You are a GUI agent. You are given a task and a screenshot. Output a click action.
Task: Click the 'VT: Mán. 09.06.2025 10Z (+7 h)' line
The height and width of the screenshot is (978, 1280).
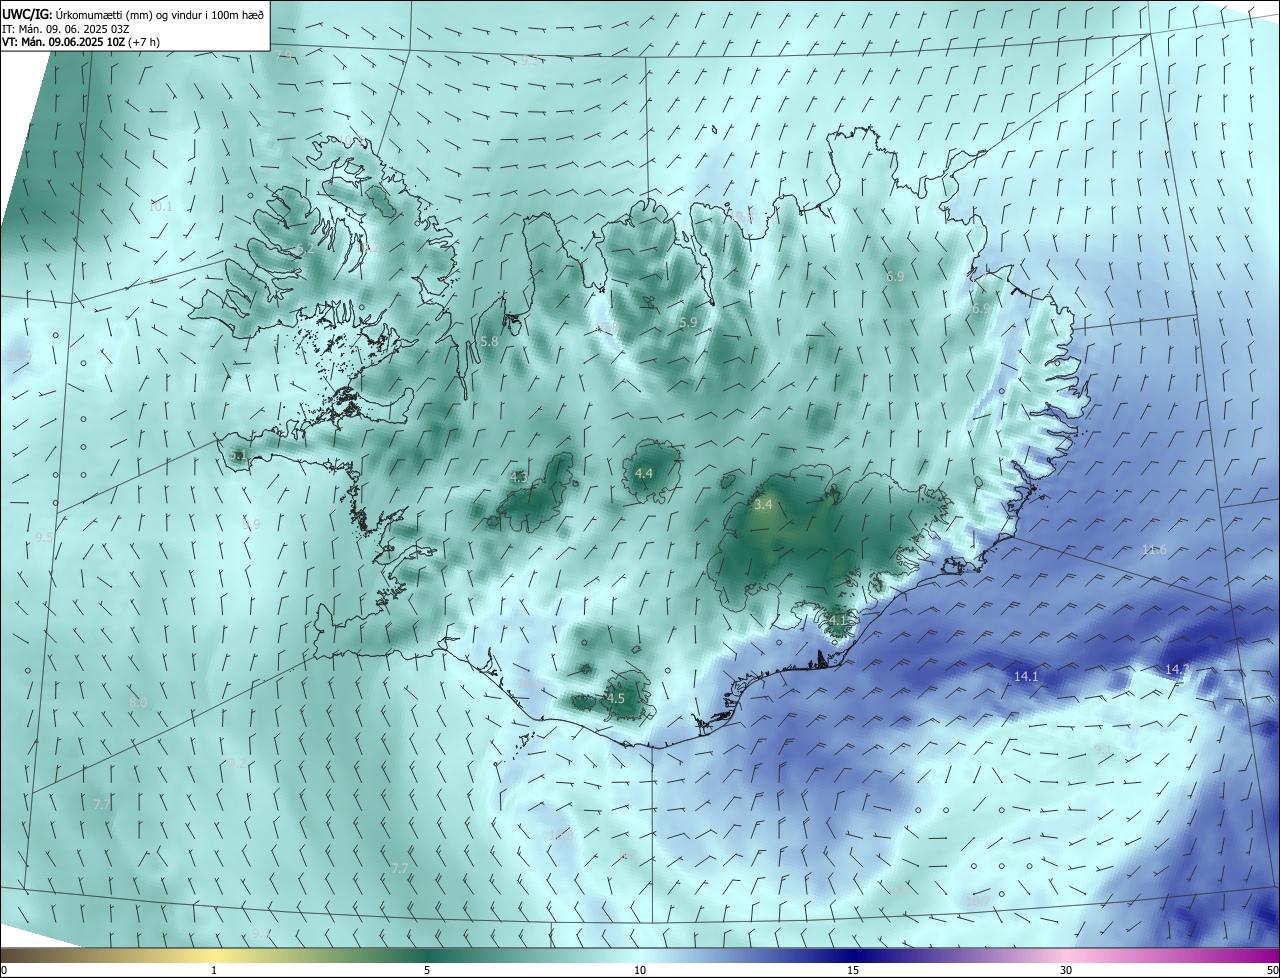(81, 42)
